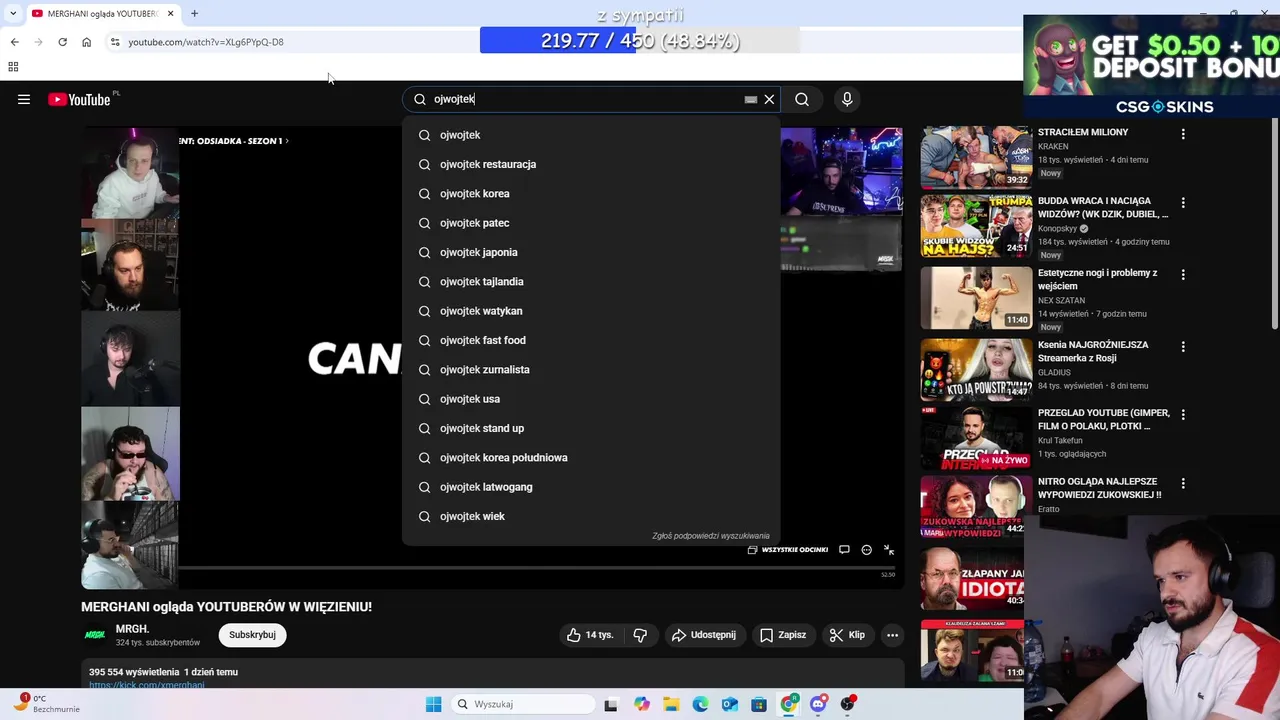Open the on-screen keyboard icon in search box

pos(751,99)
